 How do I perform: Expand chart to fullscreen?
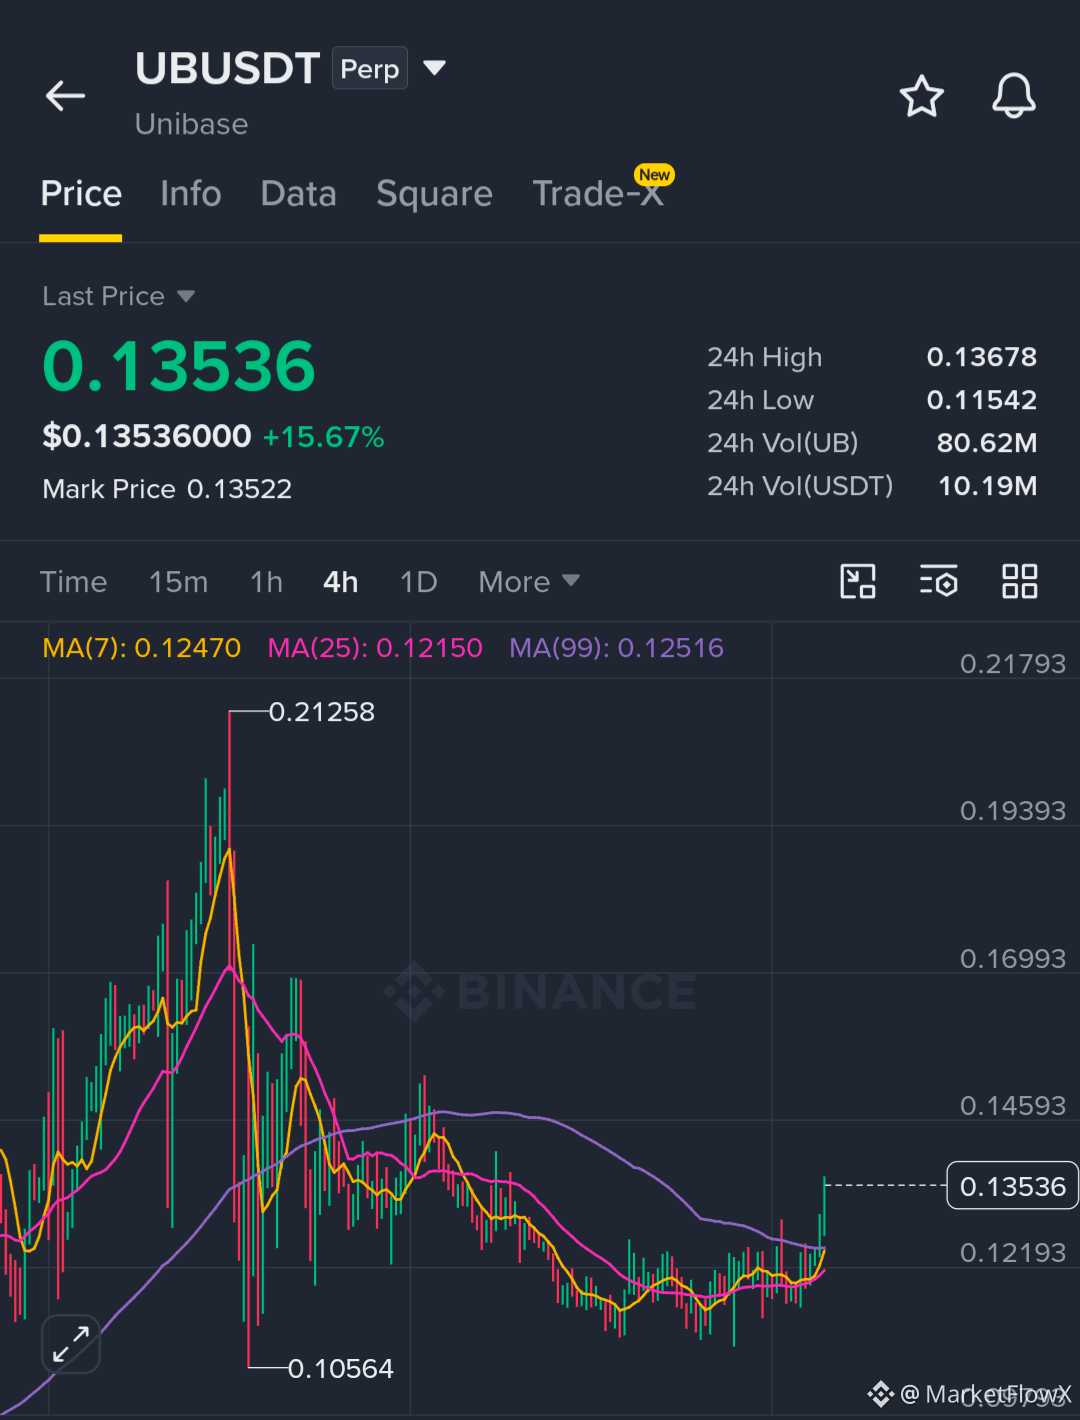point(71,1344)
